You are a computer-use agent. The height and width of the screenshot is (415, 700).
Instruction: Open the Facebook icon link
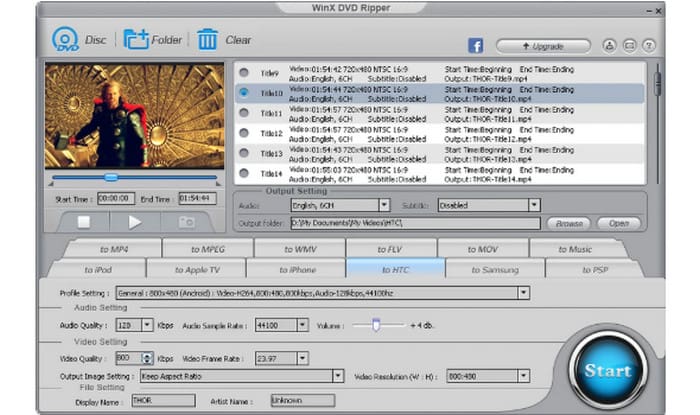[x=476, y=46]
